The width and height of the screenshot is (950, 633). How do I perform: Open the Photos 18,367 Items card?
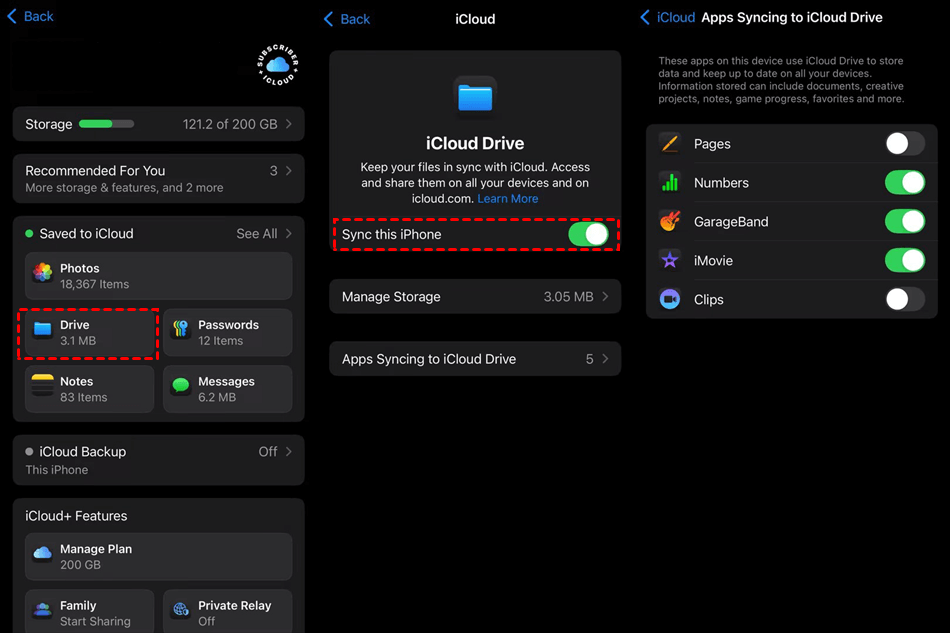coord(159,276)
